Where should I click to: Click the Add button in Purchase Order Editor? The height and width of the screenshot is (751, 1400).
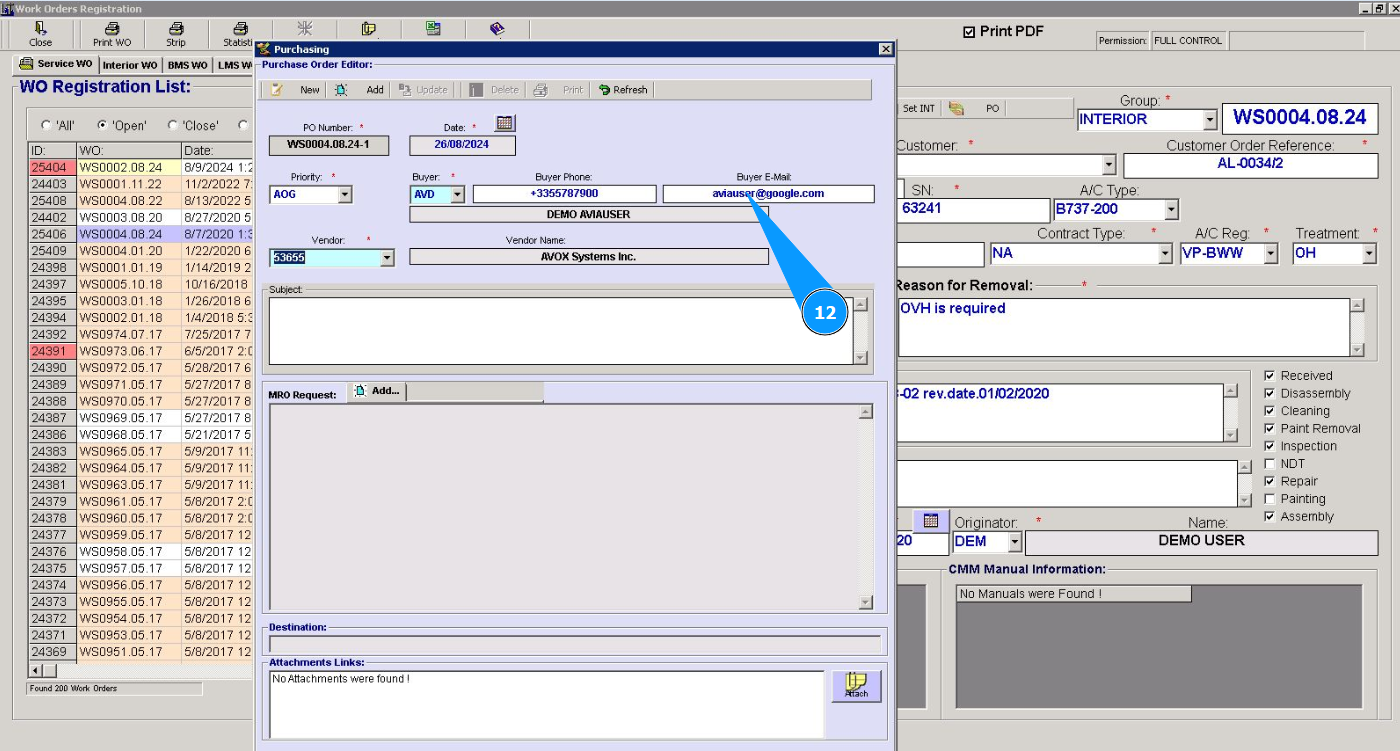click(x=360, y=90)
